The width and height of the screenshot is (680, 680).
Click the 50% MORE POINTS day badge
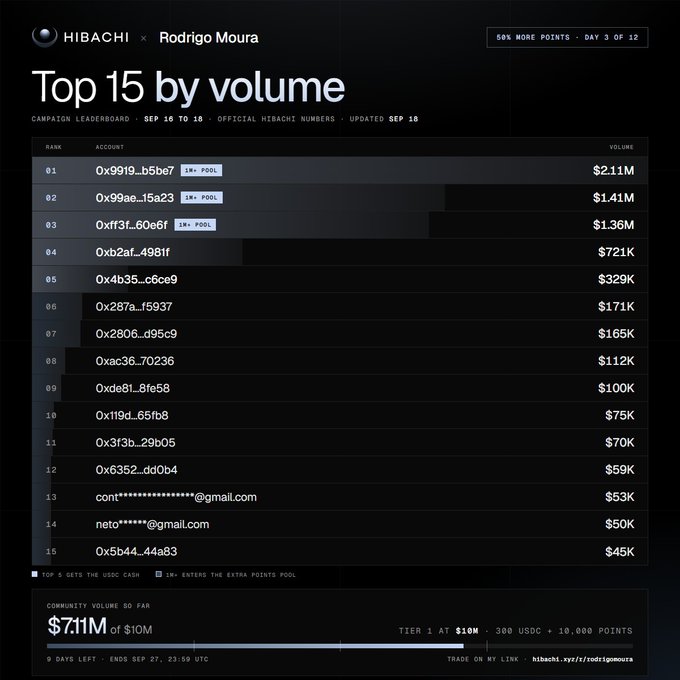[x=567, y=37]
